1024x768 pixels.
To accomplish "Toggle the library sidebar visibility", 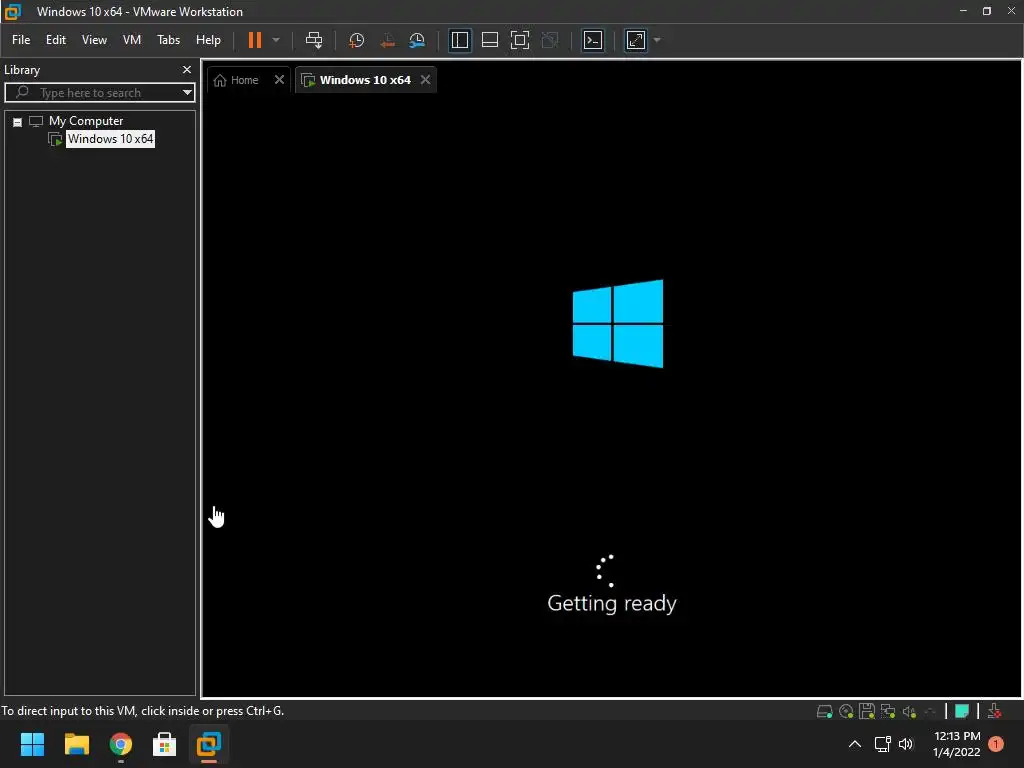I will (x=460, y=40).
